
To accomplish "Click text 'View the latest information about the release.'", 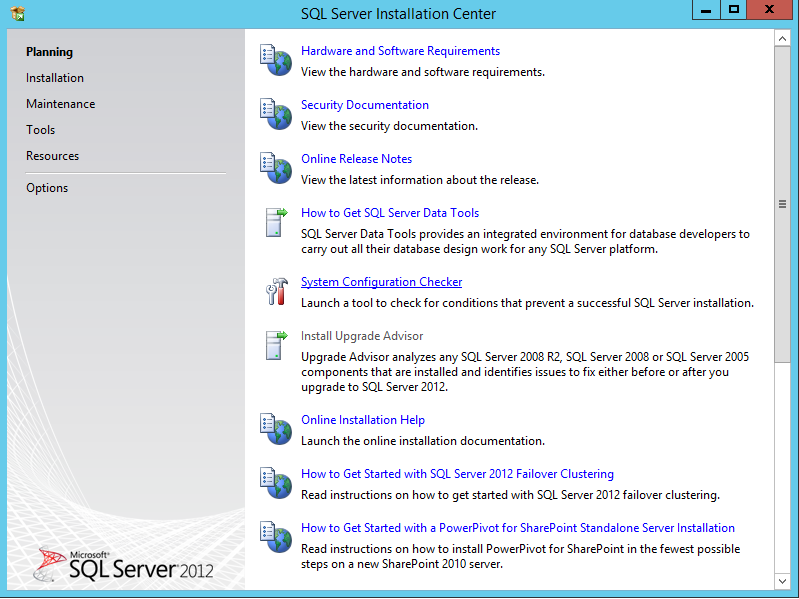I will 419,180.
